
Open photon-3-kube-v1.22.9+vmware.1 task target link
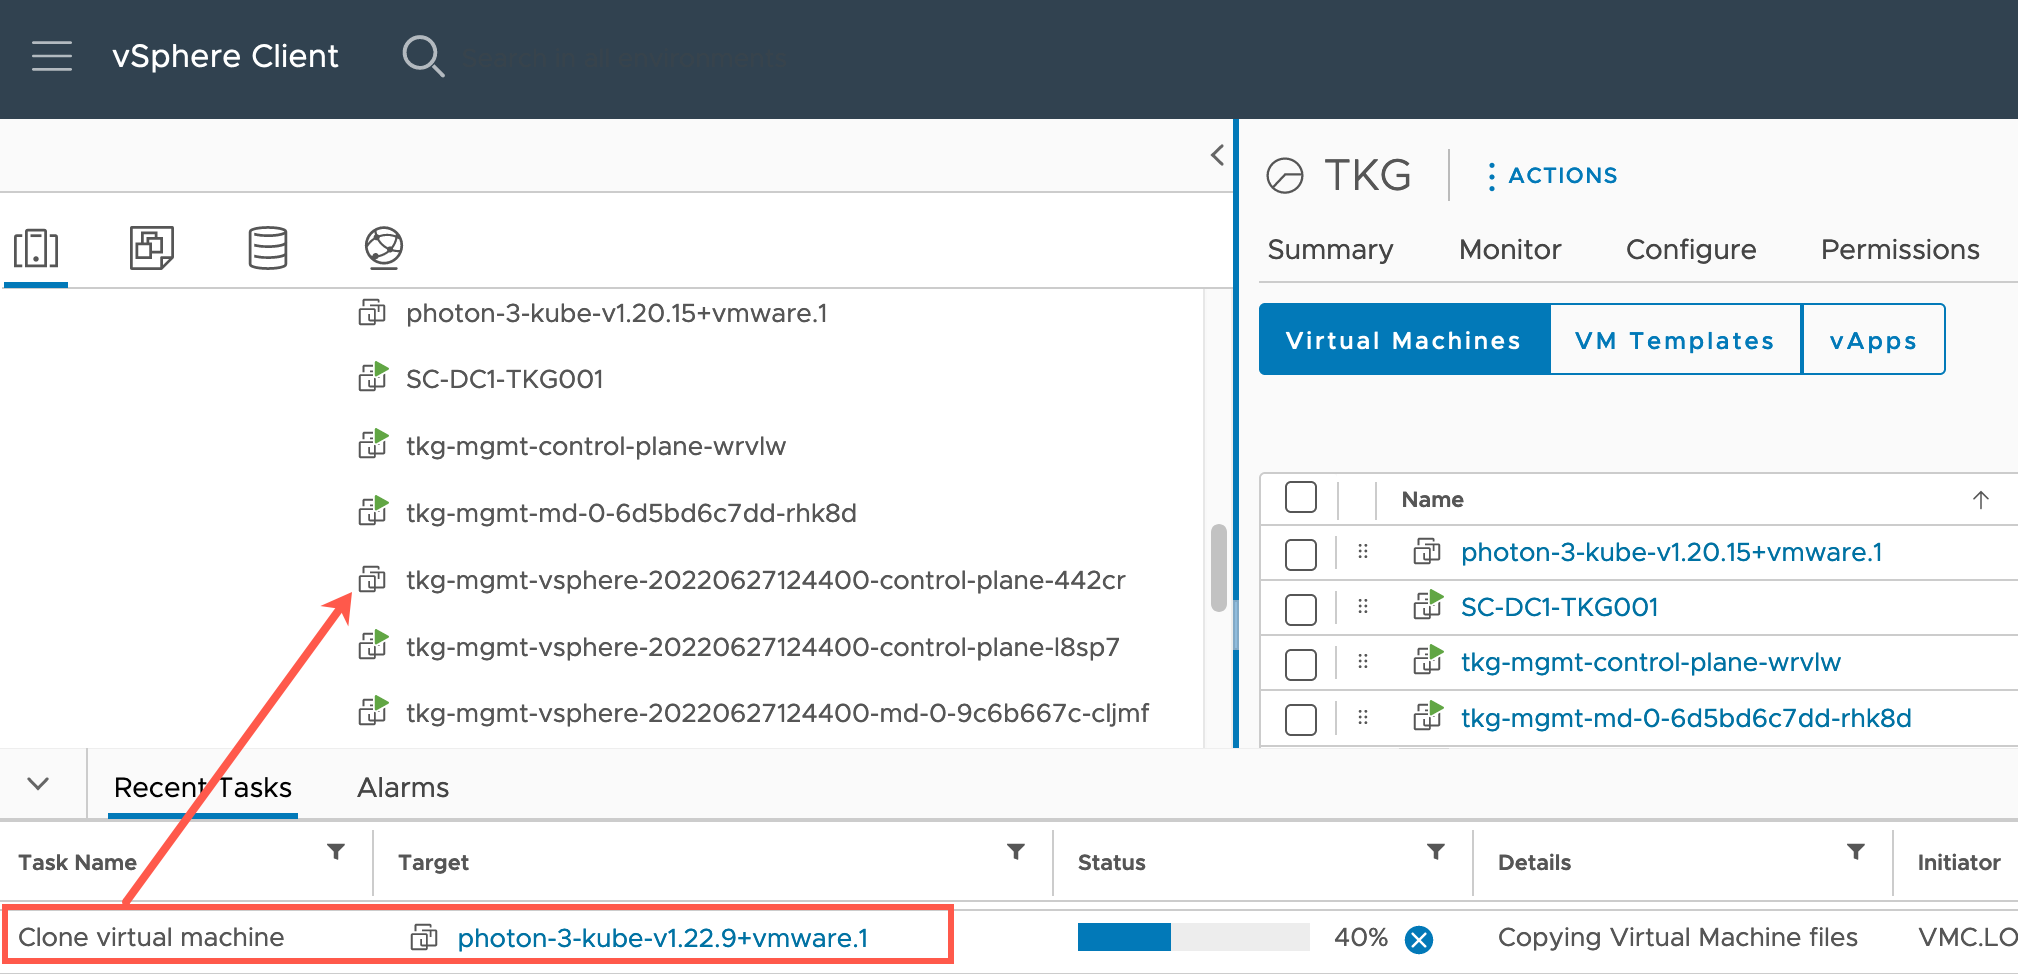pyautogui.click(x=663, y=938)
